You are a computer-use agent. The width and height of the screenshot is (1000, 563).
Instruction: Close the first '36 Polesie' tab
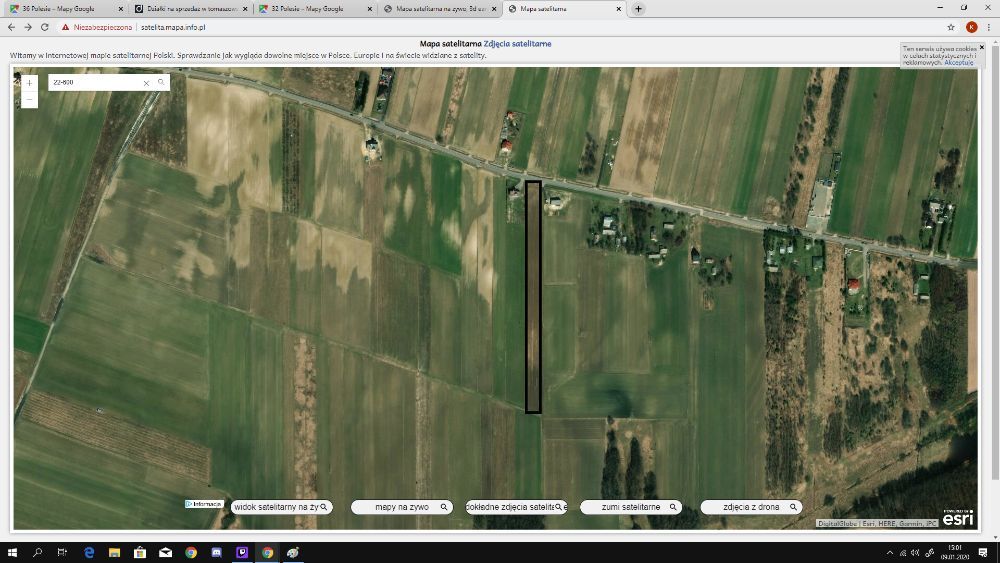(121, 9)
